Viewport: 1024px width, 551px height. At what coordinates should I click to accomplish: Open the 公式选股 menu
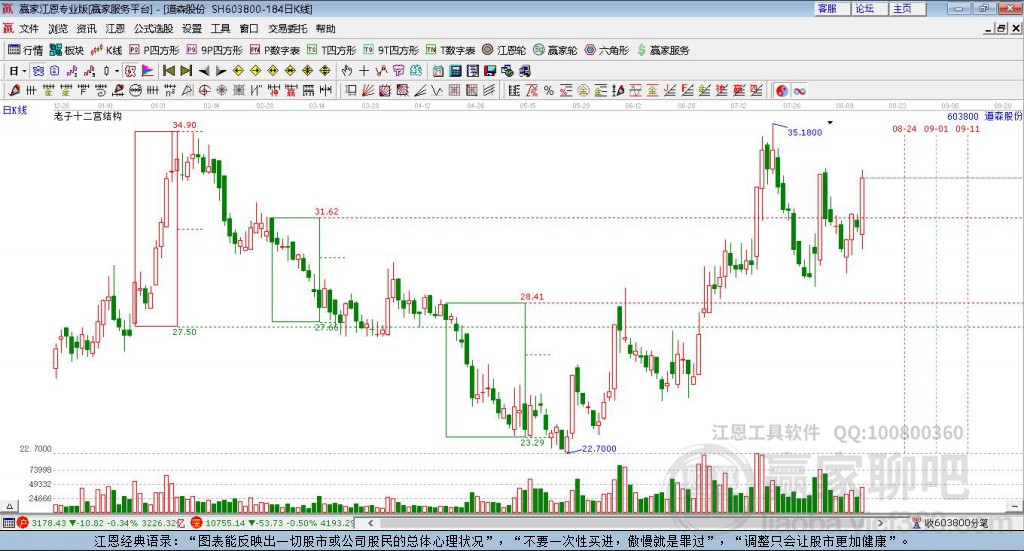click(153, 29)
